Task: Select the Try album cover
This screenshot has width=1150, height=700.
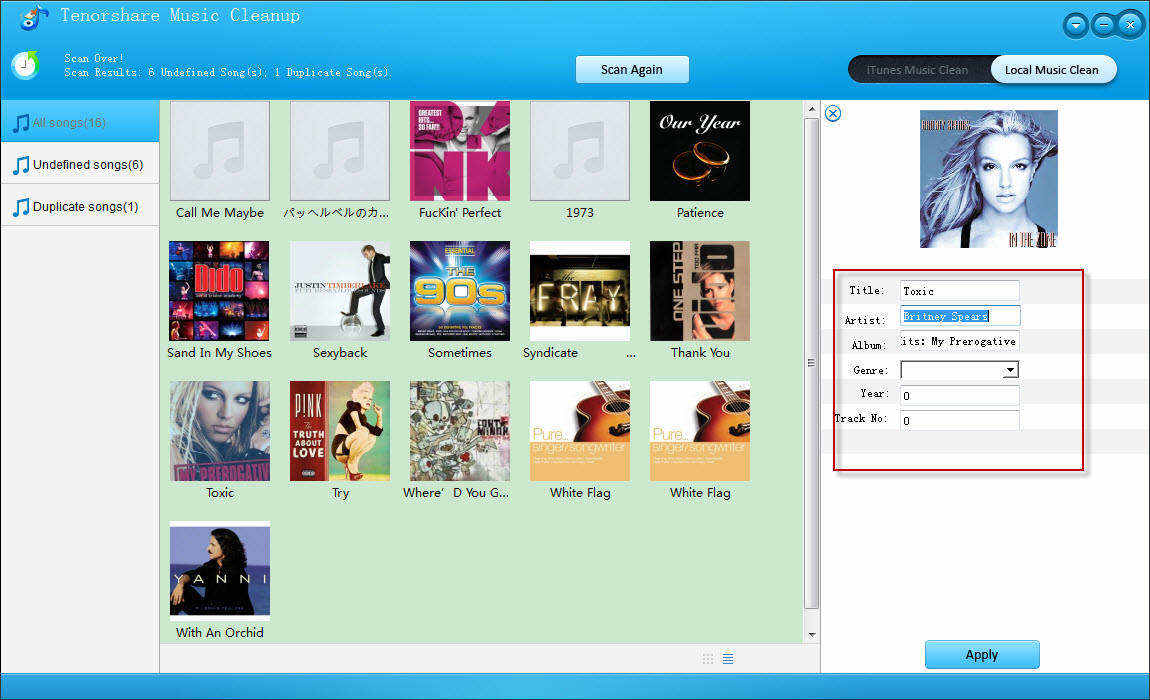Action: [340, 431]
